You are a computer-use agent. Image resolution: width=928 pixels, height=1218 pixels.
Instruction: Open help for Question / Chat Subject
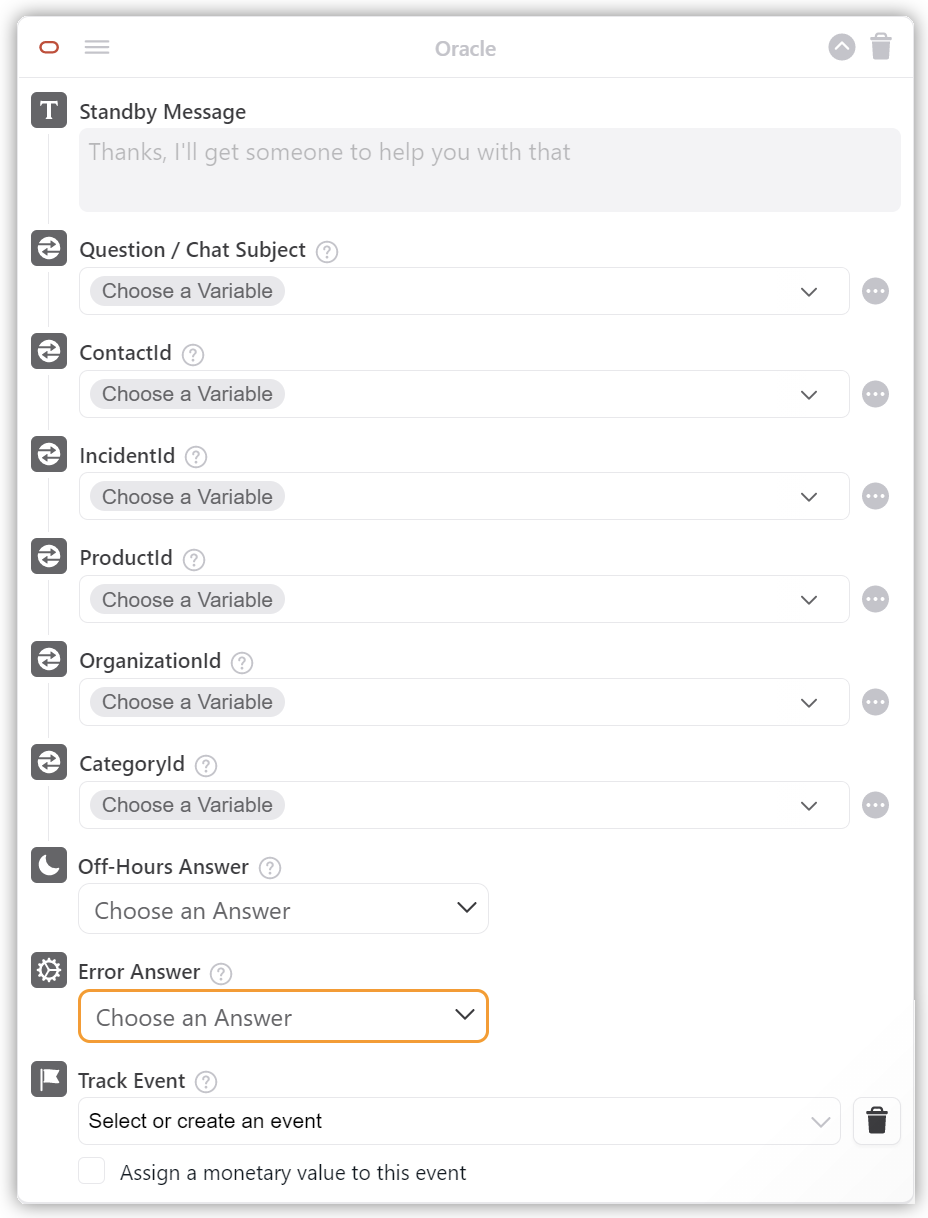tap(327, 252)
